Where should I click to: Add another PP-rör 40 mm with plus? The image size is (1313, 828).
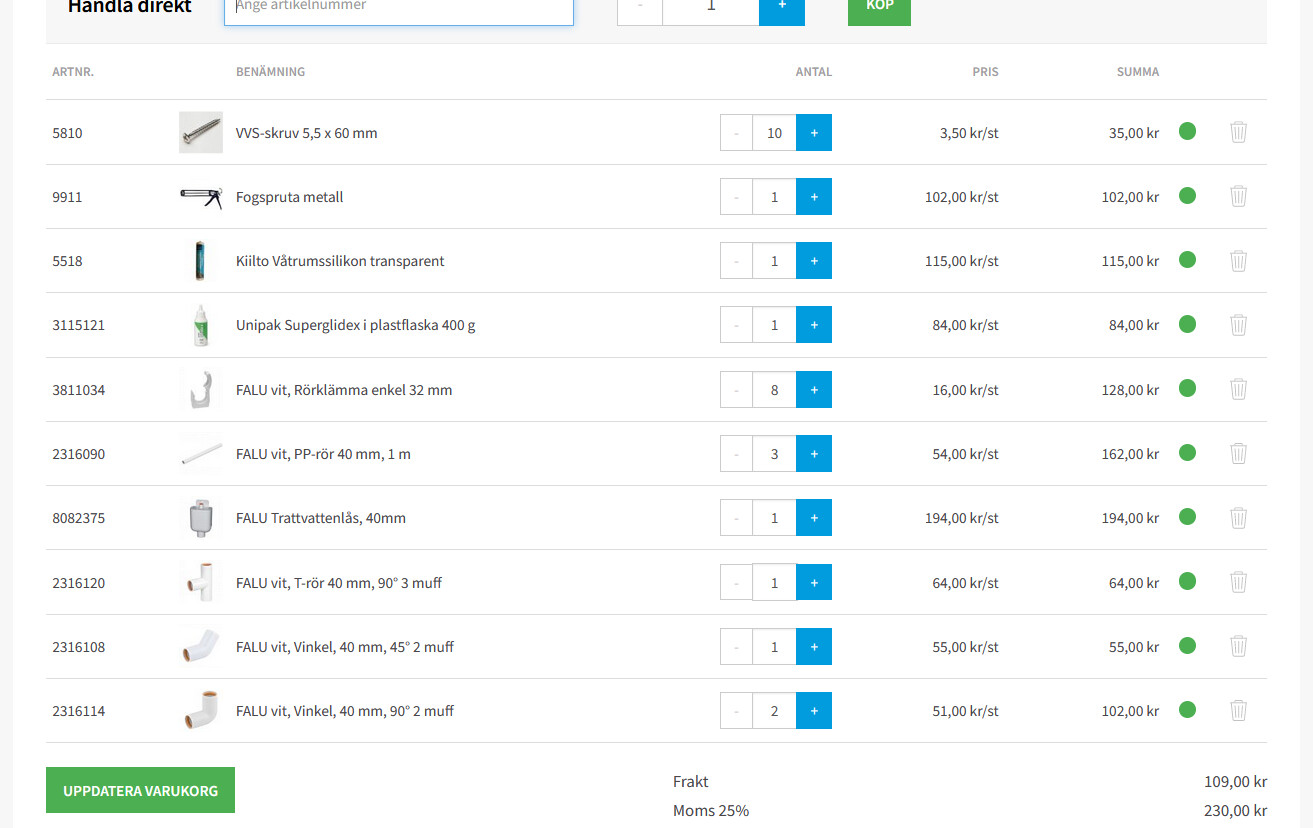click(x=814, y=454)
